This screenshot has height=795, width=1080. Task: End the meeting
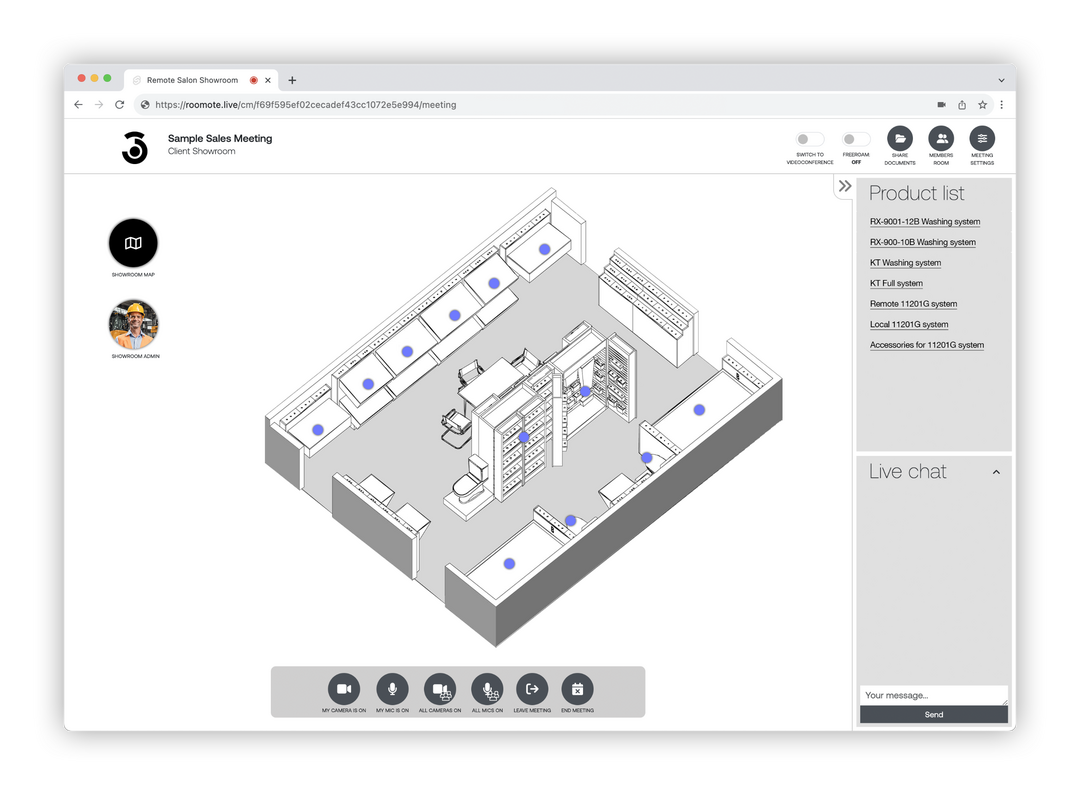pyautogui.click(x=576, y=690)
